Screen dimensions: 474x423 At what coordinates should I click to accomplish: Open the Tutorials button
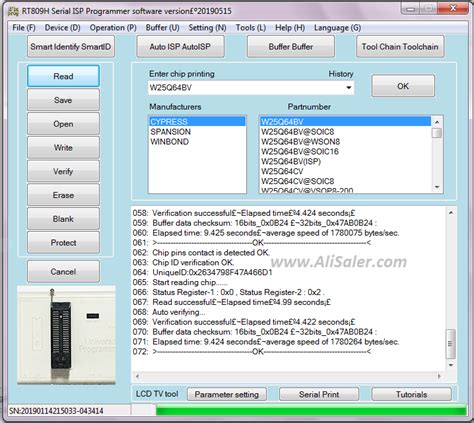coord(412,394)
